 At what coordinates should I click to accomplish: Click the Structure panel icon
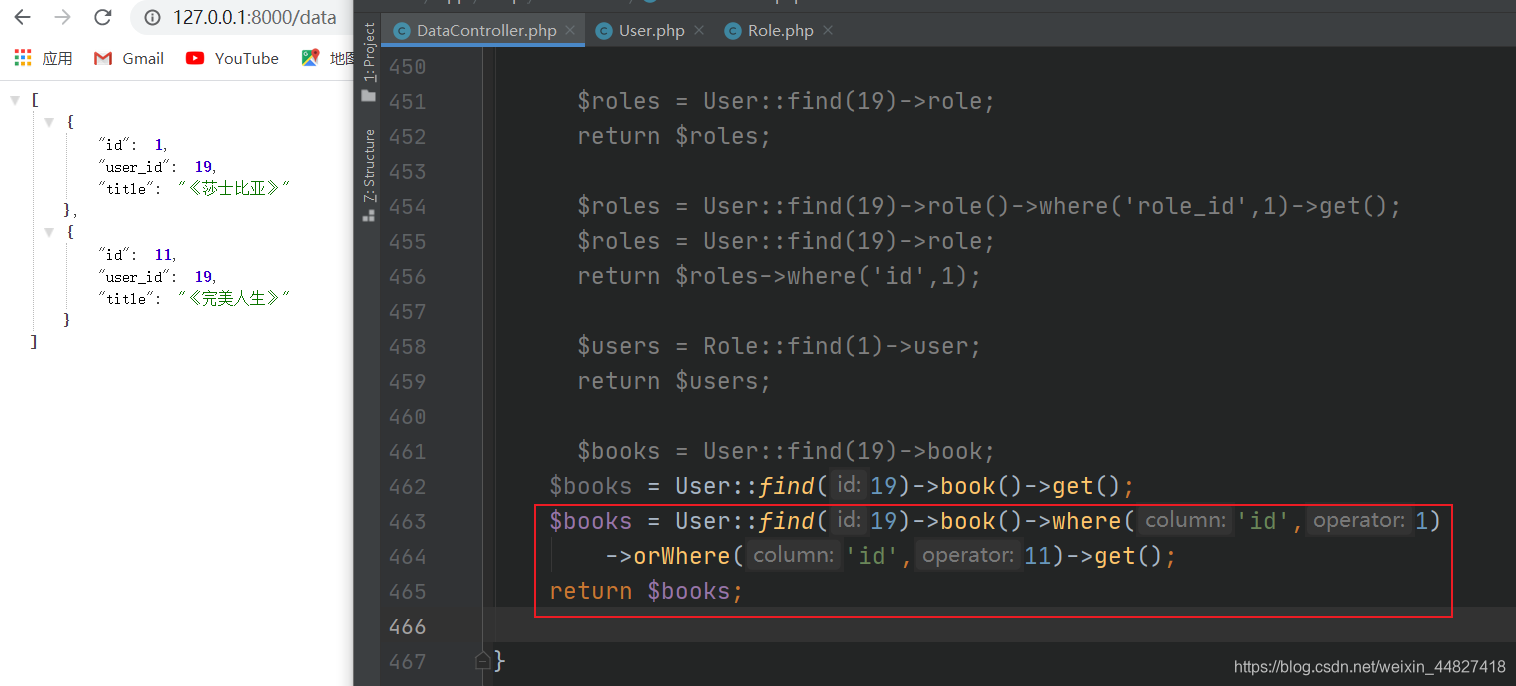pos(369,214)
